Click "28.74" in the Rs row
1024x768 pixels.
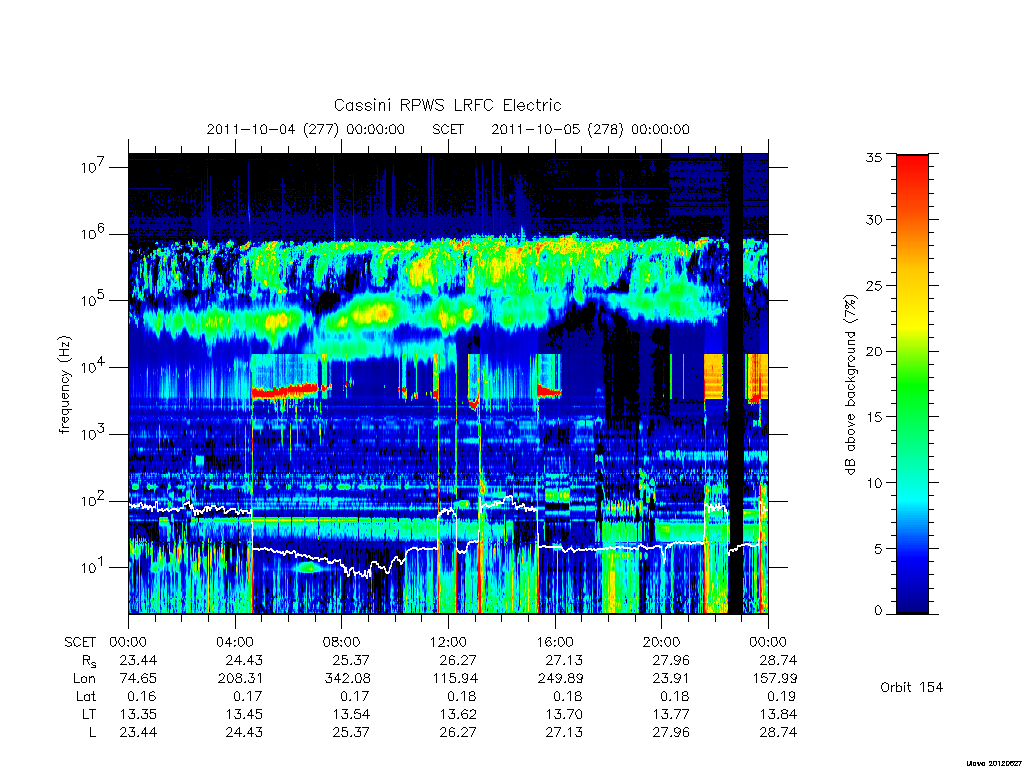point(778,661)
